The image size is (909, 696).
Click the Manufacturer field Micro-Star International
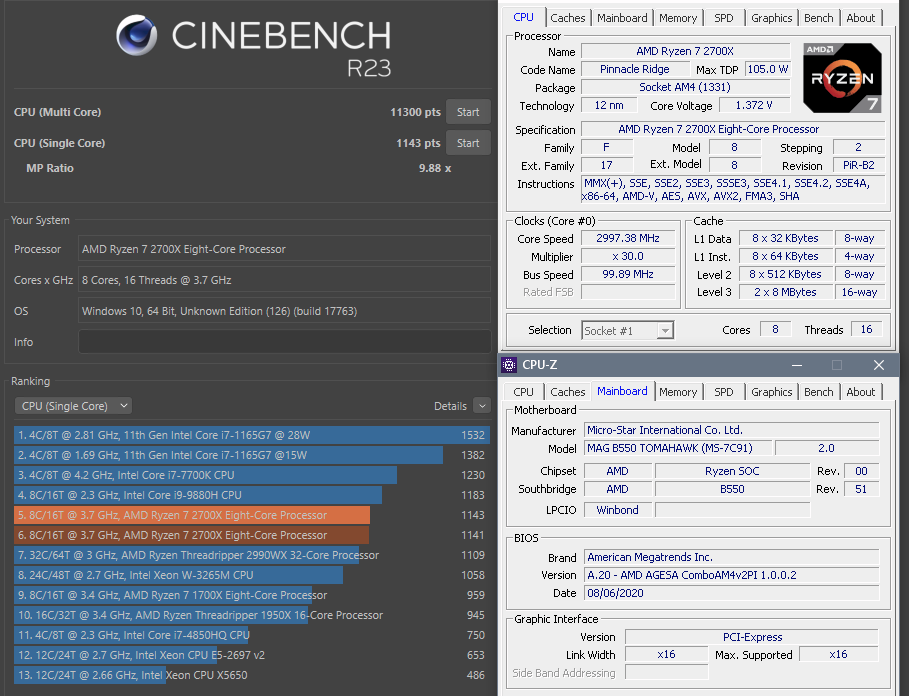click(x=732, y=430)
